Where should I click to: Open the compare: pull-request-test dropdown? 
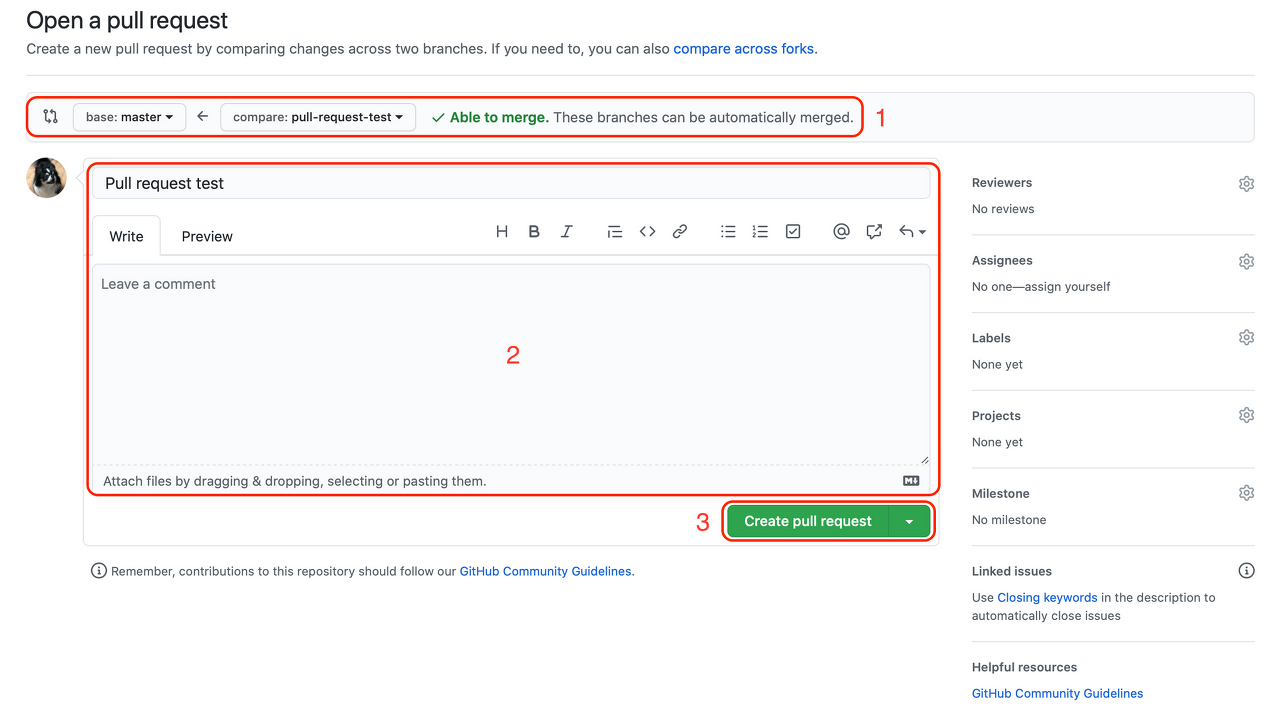(x=317, y=117)
